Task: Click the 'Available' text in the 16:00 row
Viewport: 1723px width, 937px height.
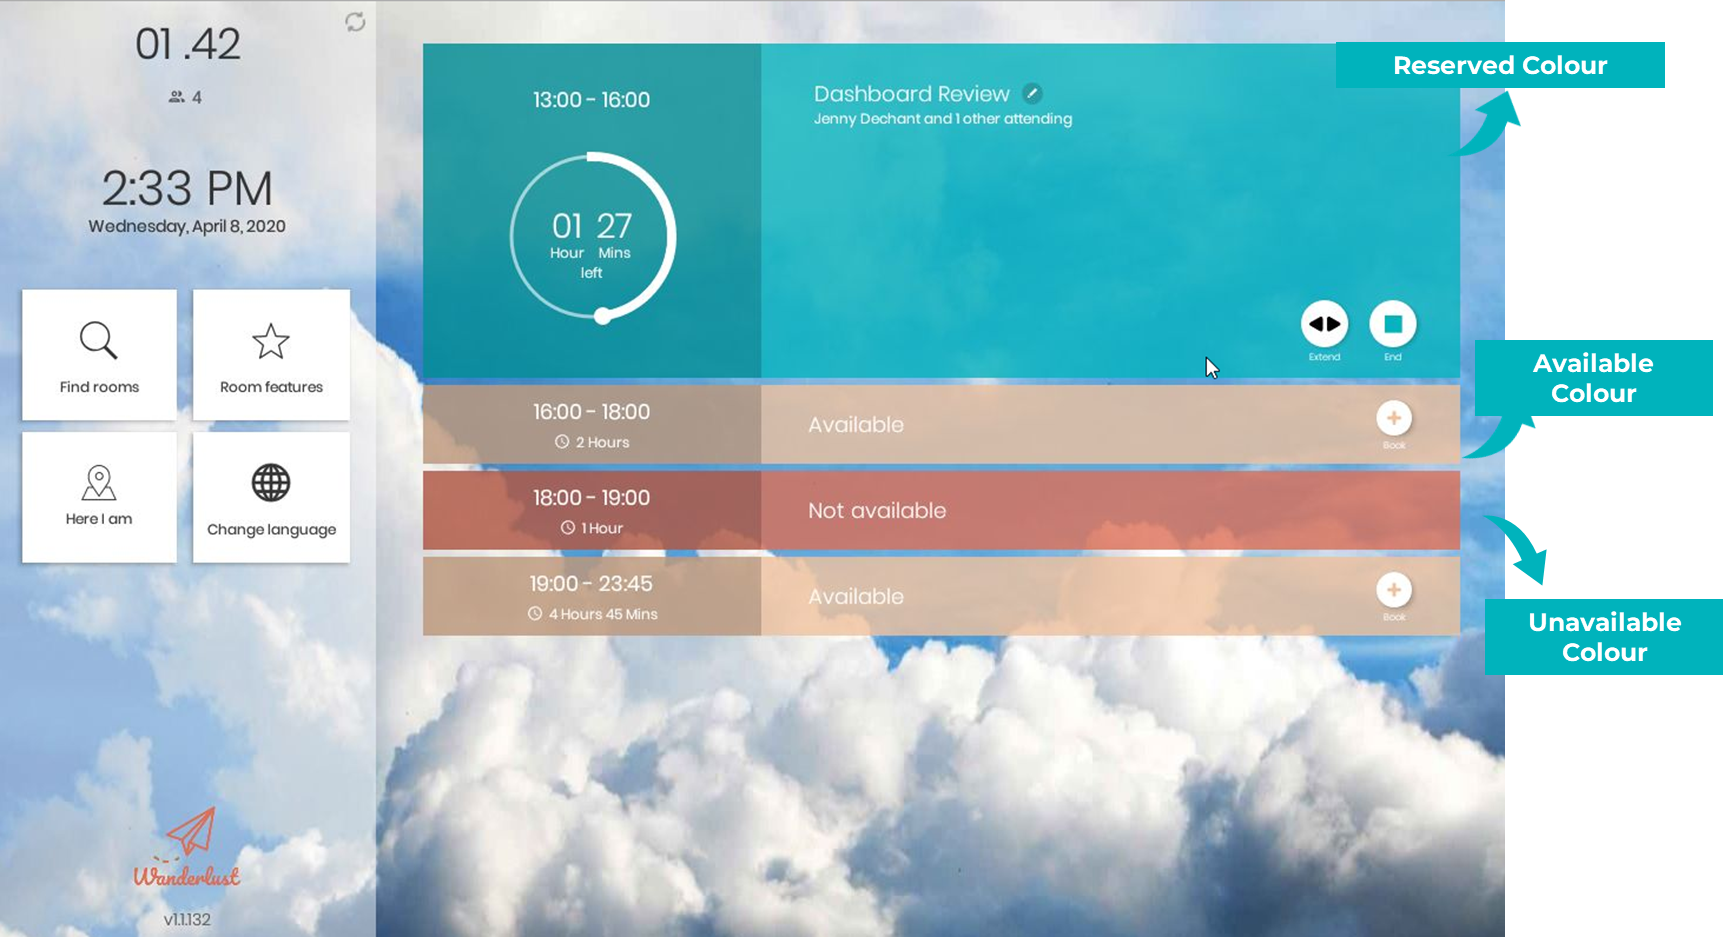Action: pos(856,425)
